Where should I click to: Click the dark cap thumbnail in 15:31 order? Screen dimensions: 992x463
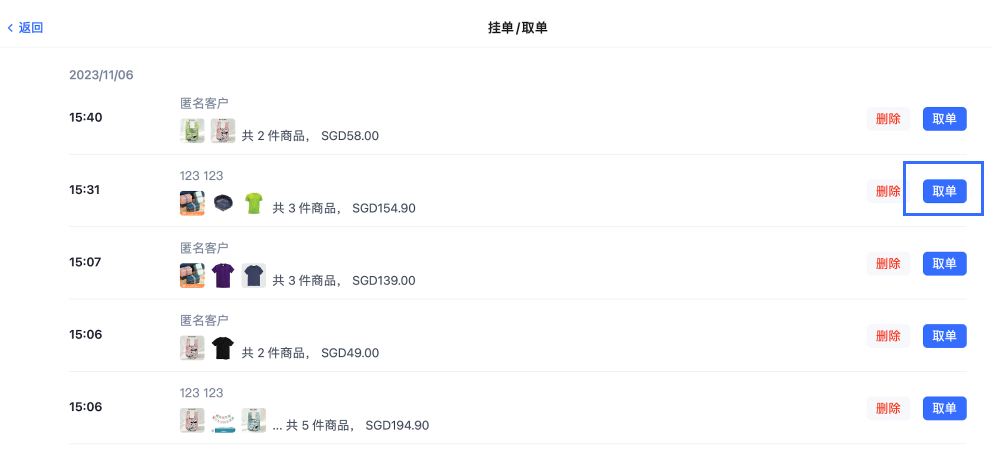pyautogui.click(x=223, y=203)
